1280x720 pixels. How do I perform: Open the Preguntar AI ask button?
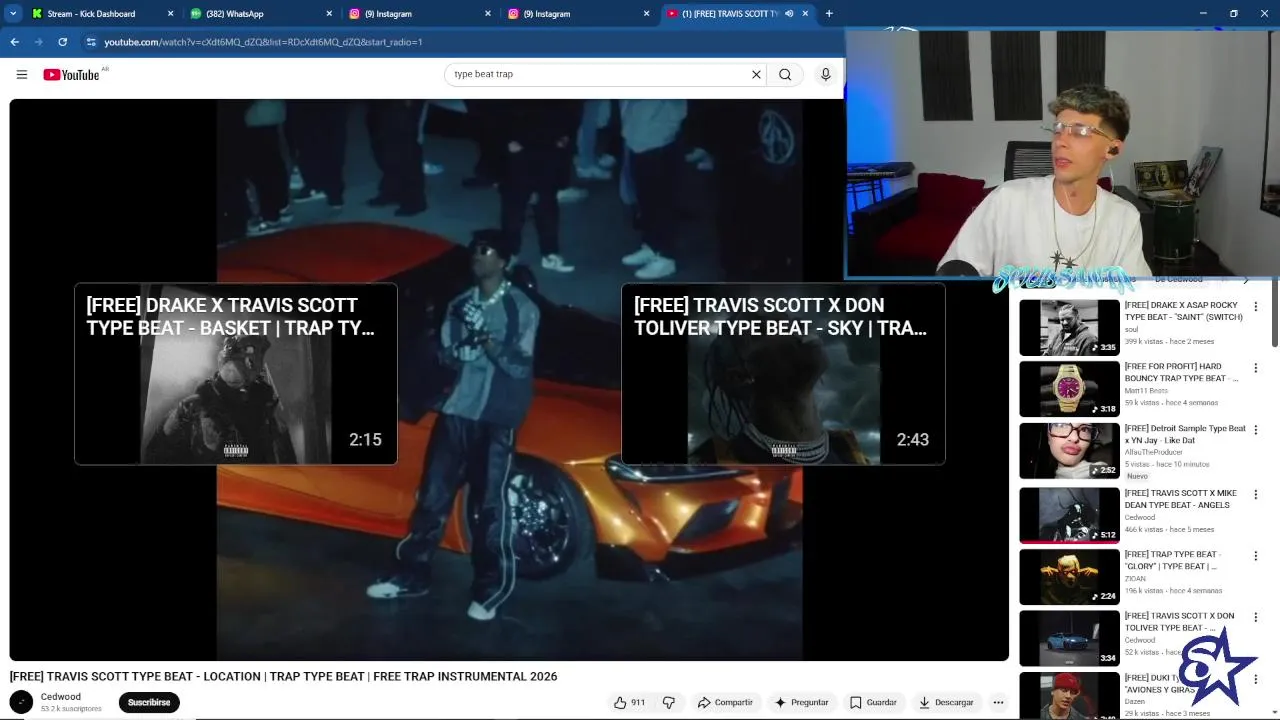click(x=802, y=702)
